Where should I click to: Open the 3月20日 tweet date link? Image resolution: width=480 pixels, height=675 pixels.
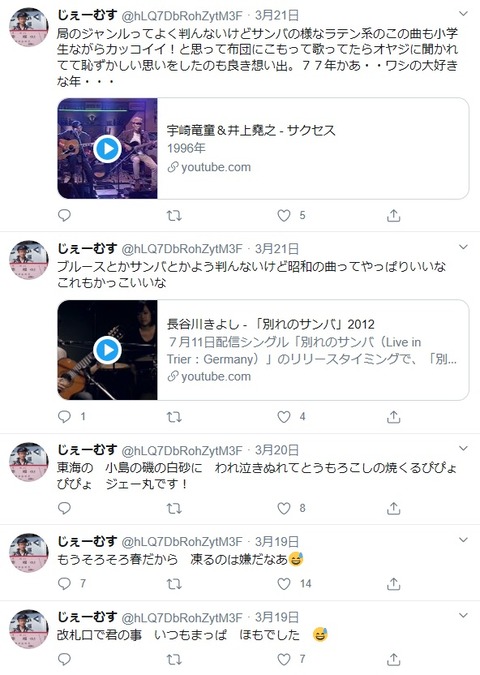[277, 450]
